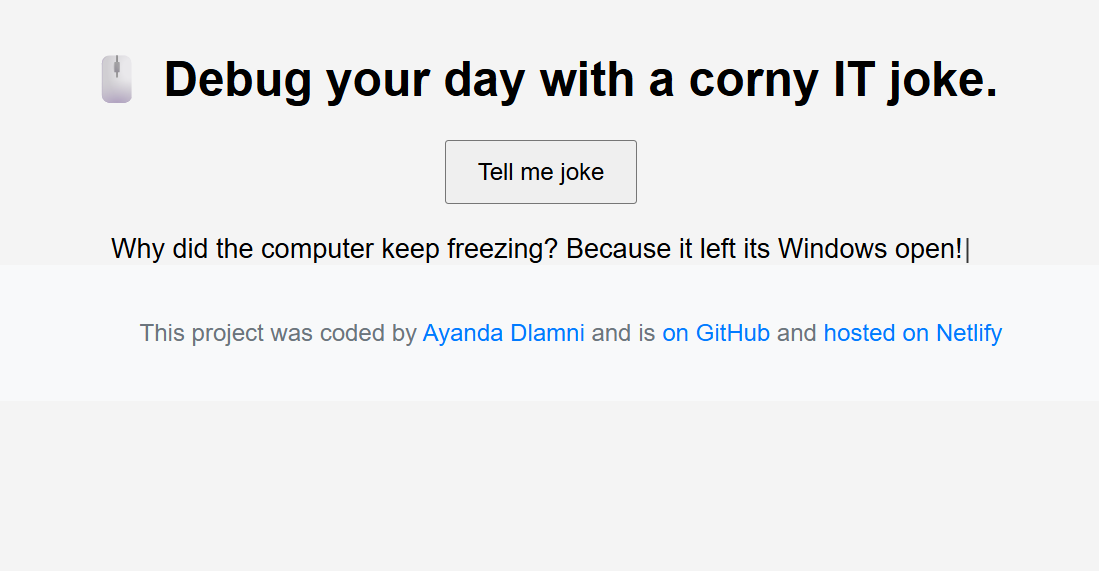This screenshot has width=1099, height=571.
Task: Click "and" between GitHub and Netlify links
Action: click(x=796, y=333)
